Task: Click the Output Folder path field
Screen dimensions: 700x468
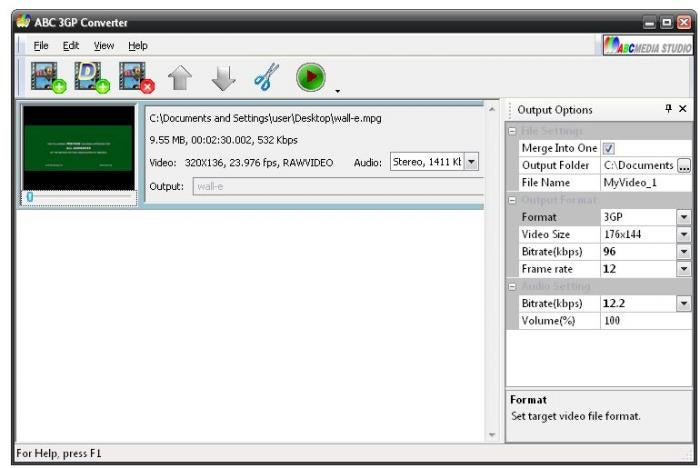Action: pyautogui.click(x=639, y=166)
